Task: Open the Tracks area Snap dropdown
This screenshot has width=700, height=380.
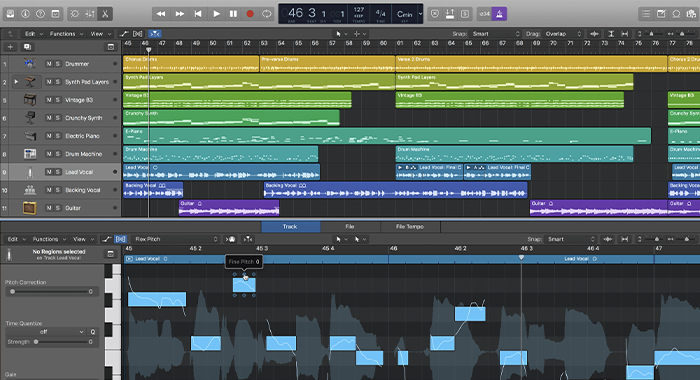Action: [496, 33]
